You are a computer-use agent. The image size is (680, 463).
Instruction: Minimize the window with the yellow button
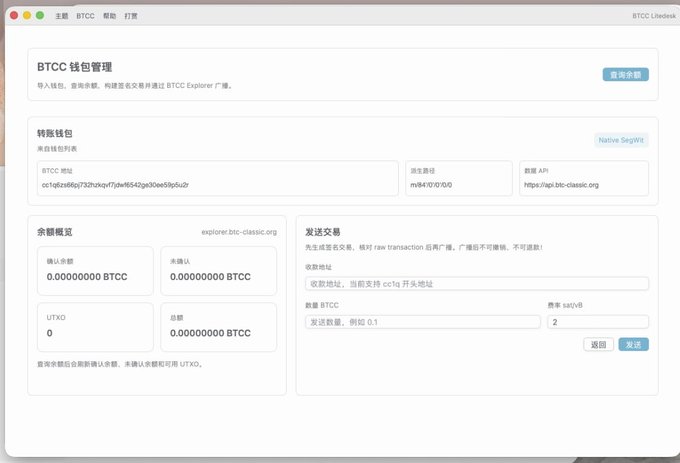point(27,16)
